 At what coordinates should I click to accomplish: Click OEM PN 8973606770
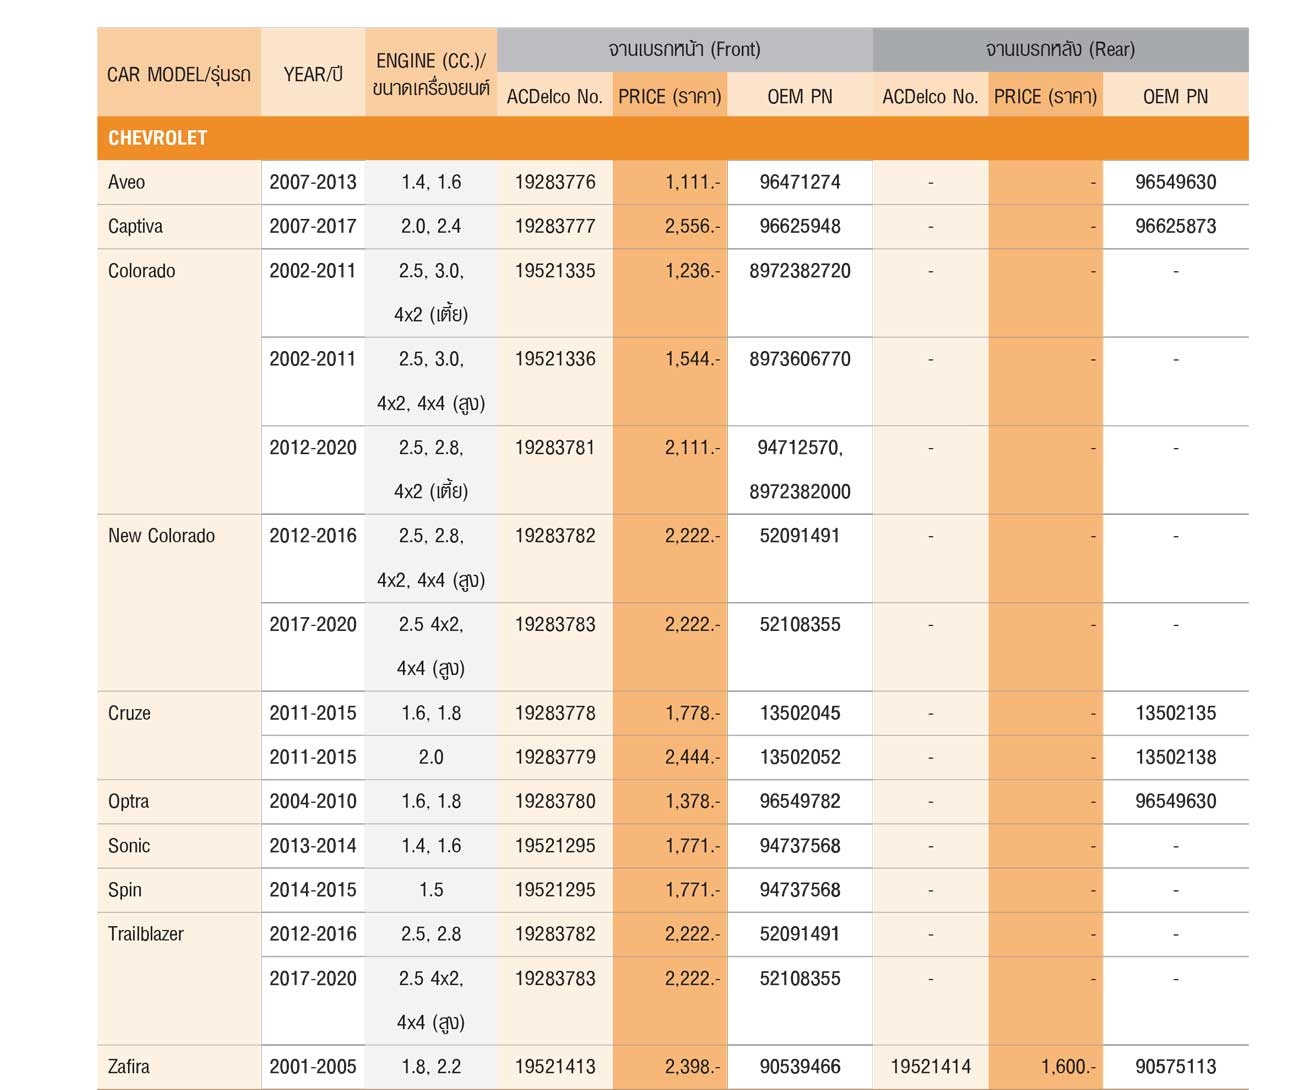coord(800,359)
